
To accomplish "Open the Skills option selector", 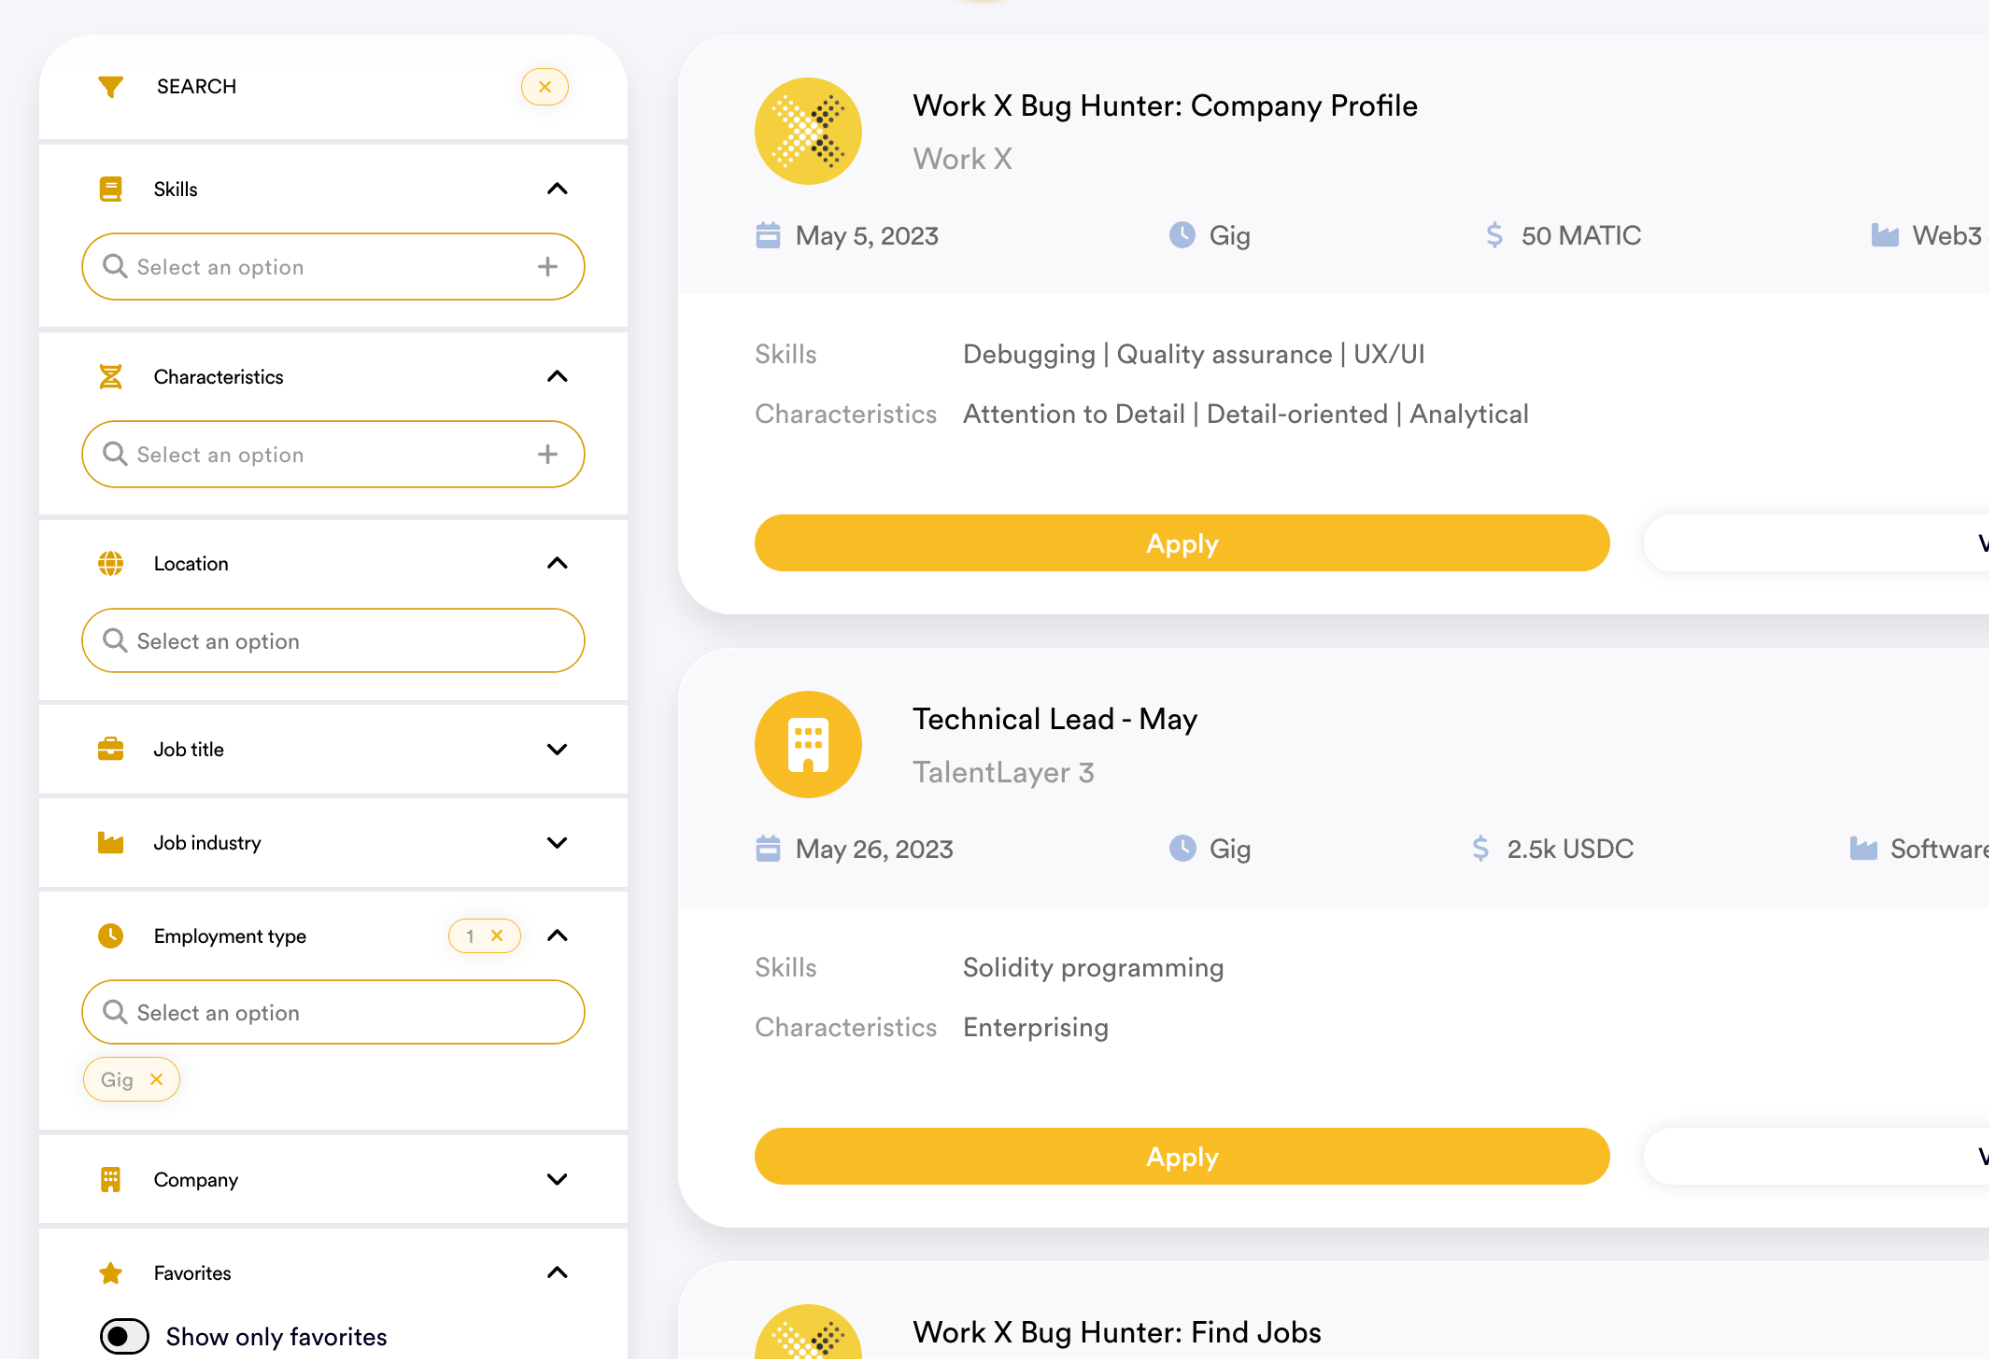I will pyautogui.click(x=332, y=266).
